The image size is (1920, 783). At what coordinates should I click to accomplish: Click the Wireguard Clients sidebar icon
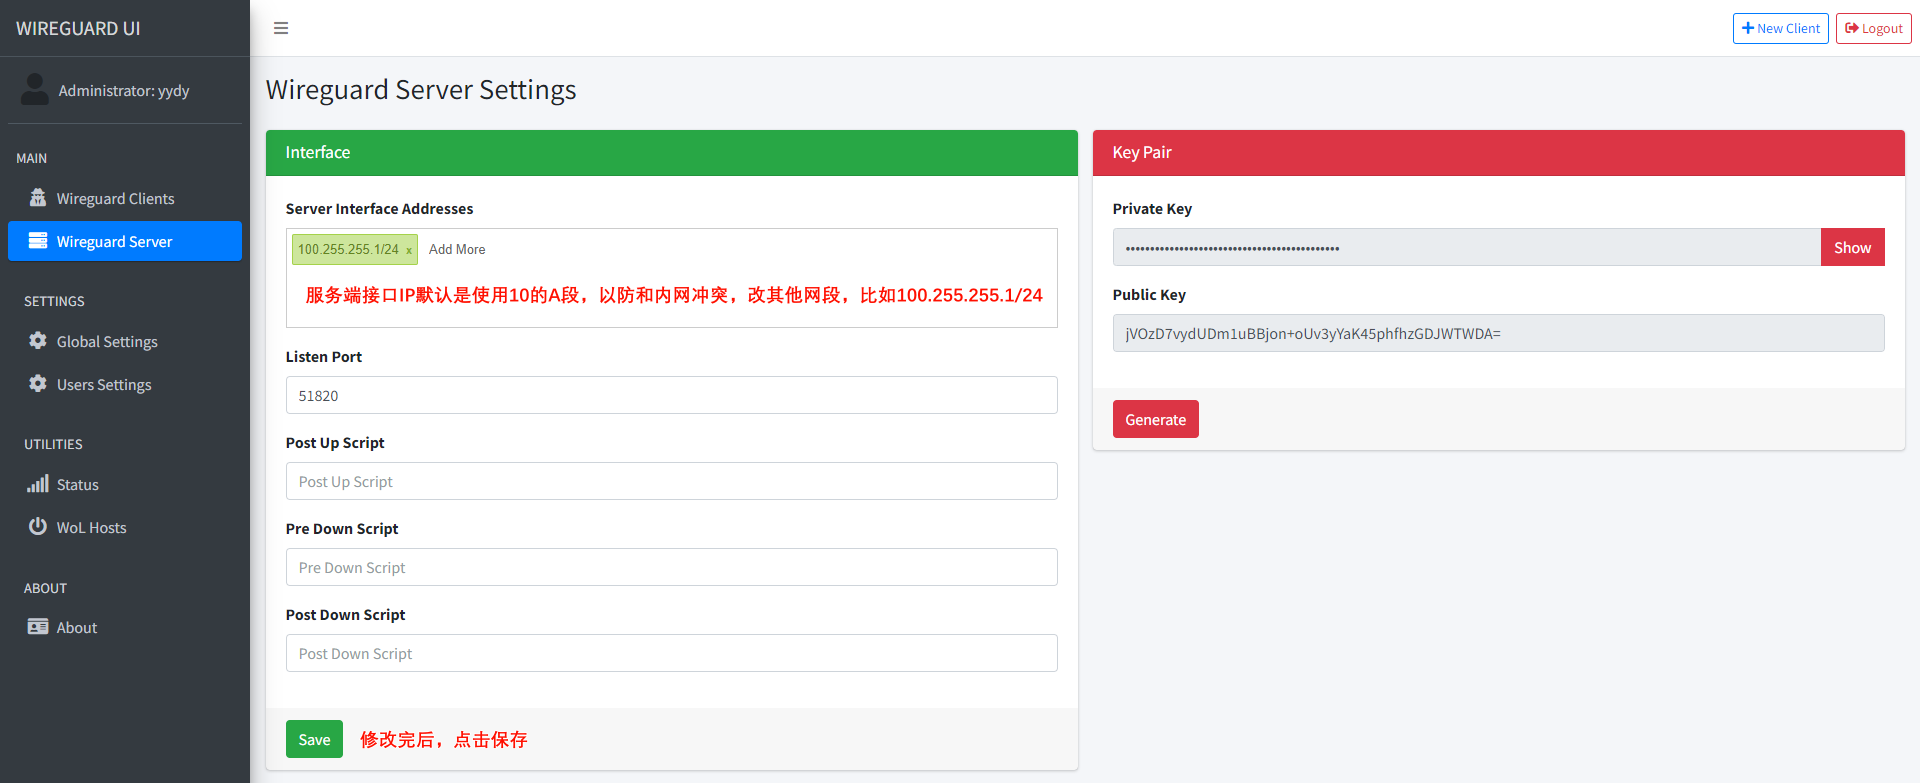(38, 198)
